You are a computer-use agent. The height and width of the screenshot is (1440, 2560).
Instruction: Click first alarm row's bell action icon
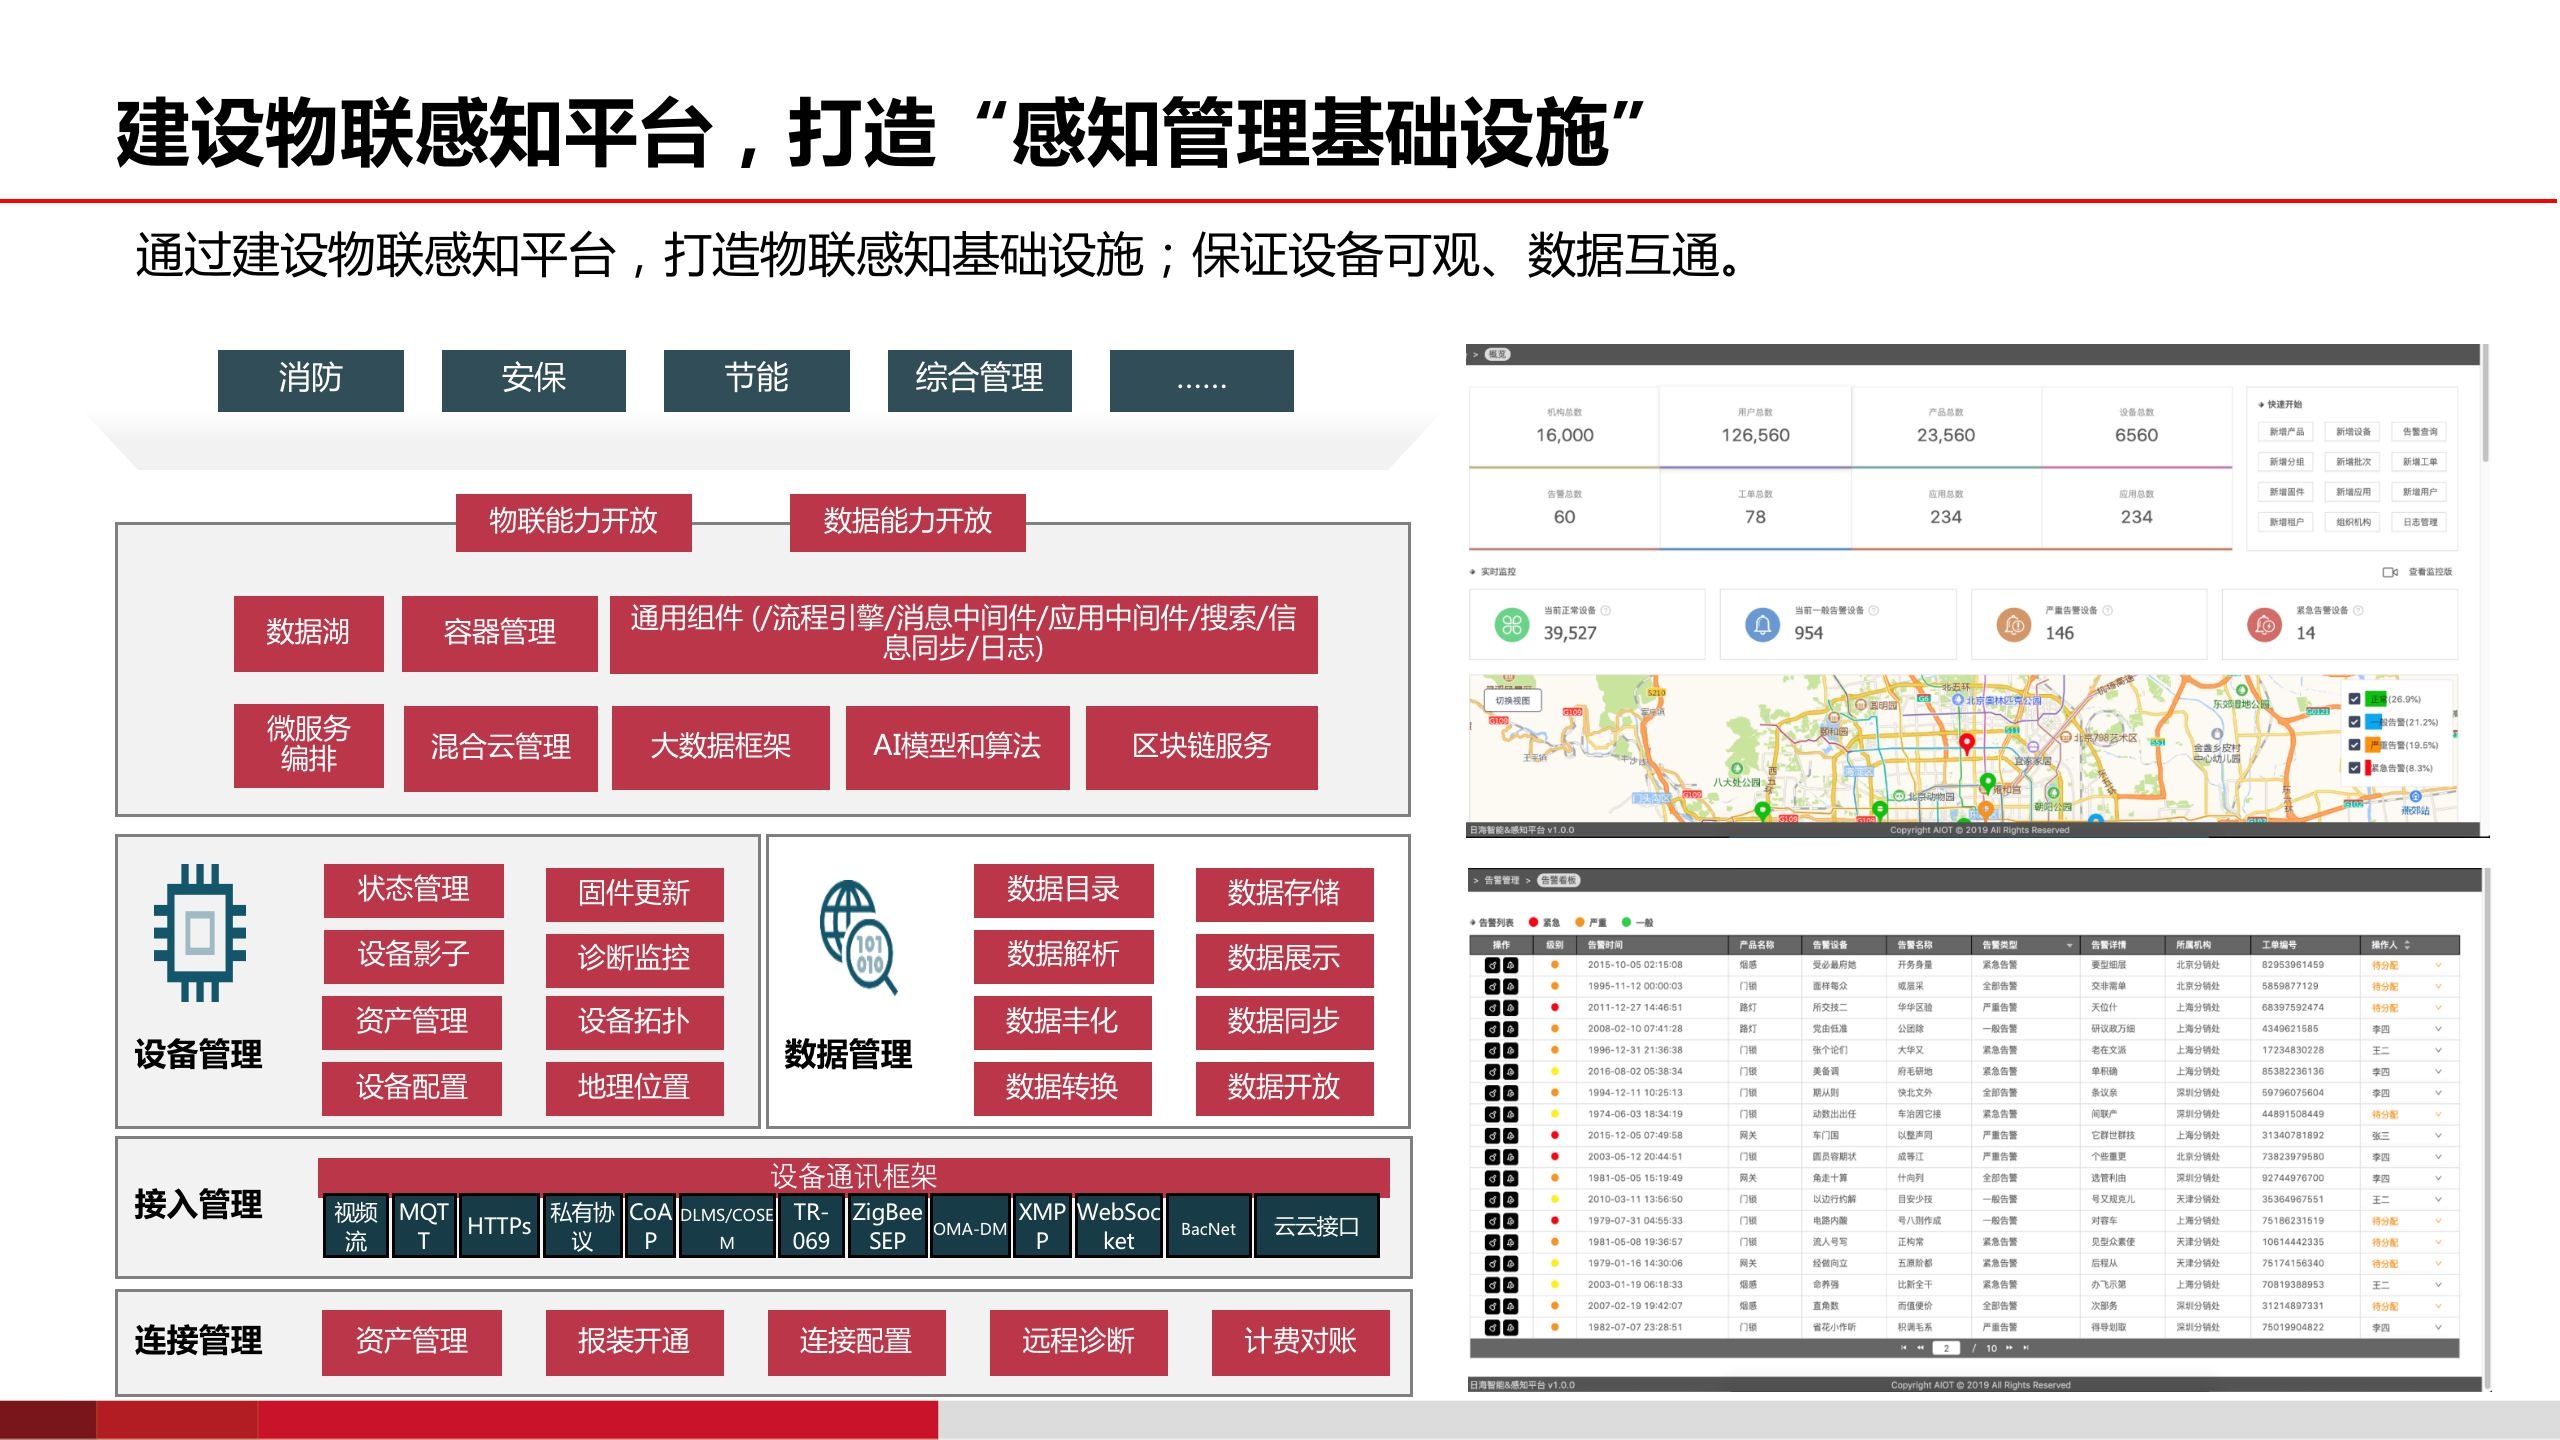click(x=1510, y=965)
